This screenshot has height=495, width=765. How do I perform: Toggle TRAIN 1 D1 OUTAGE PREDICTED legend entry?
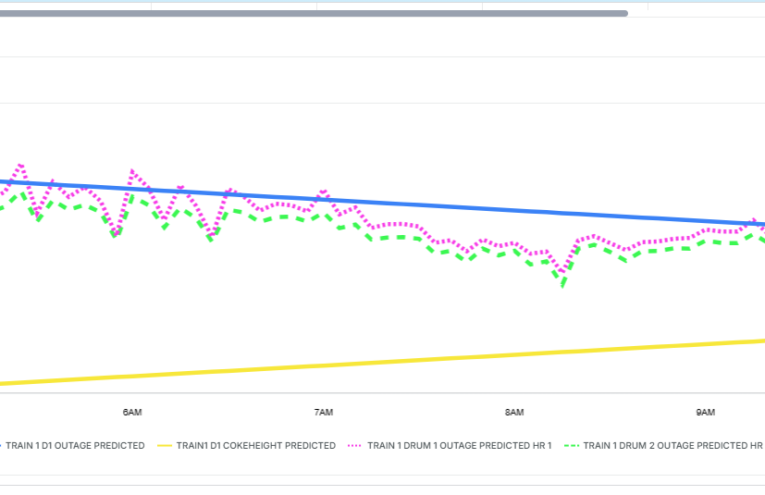point(75,445)
